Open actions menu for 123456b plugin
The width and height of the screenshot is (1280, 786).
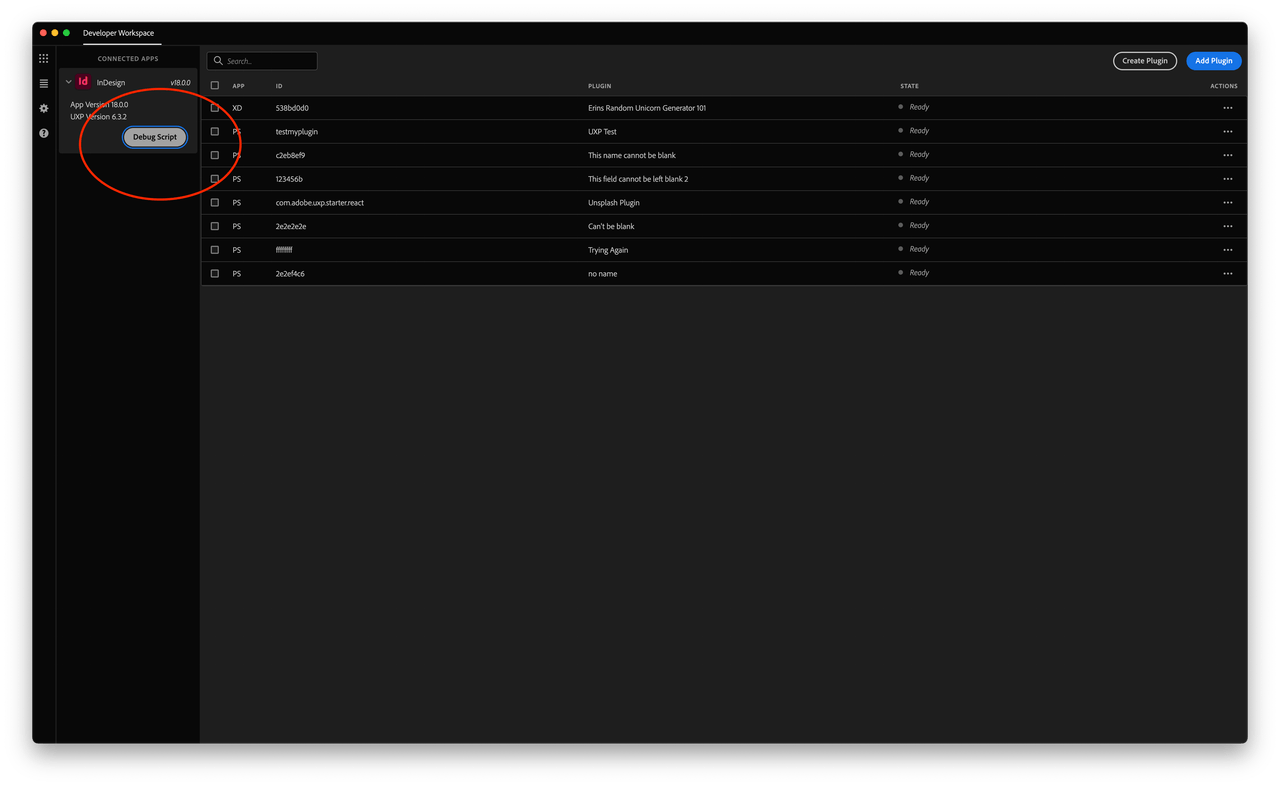click(1228, 179)
